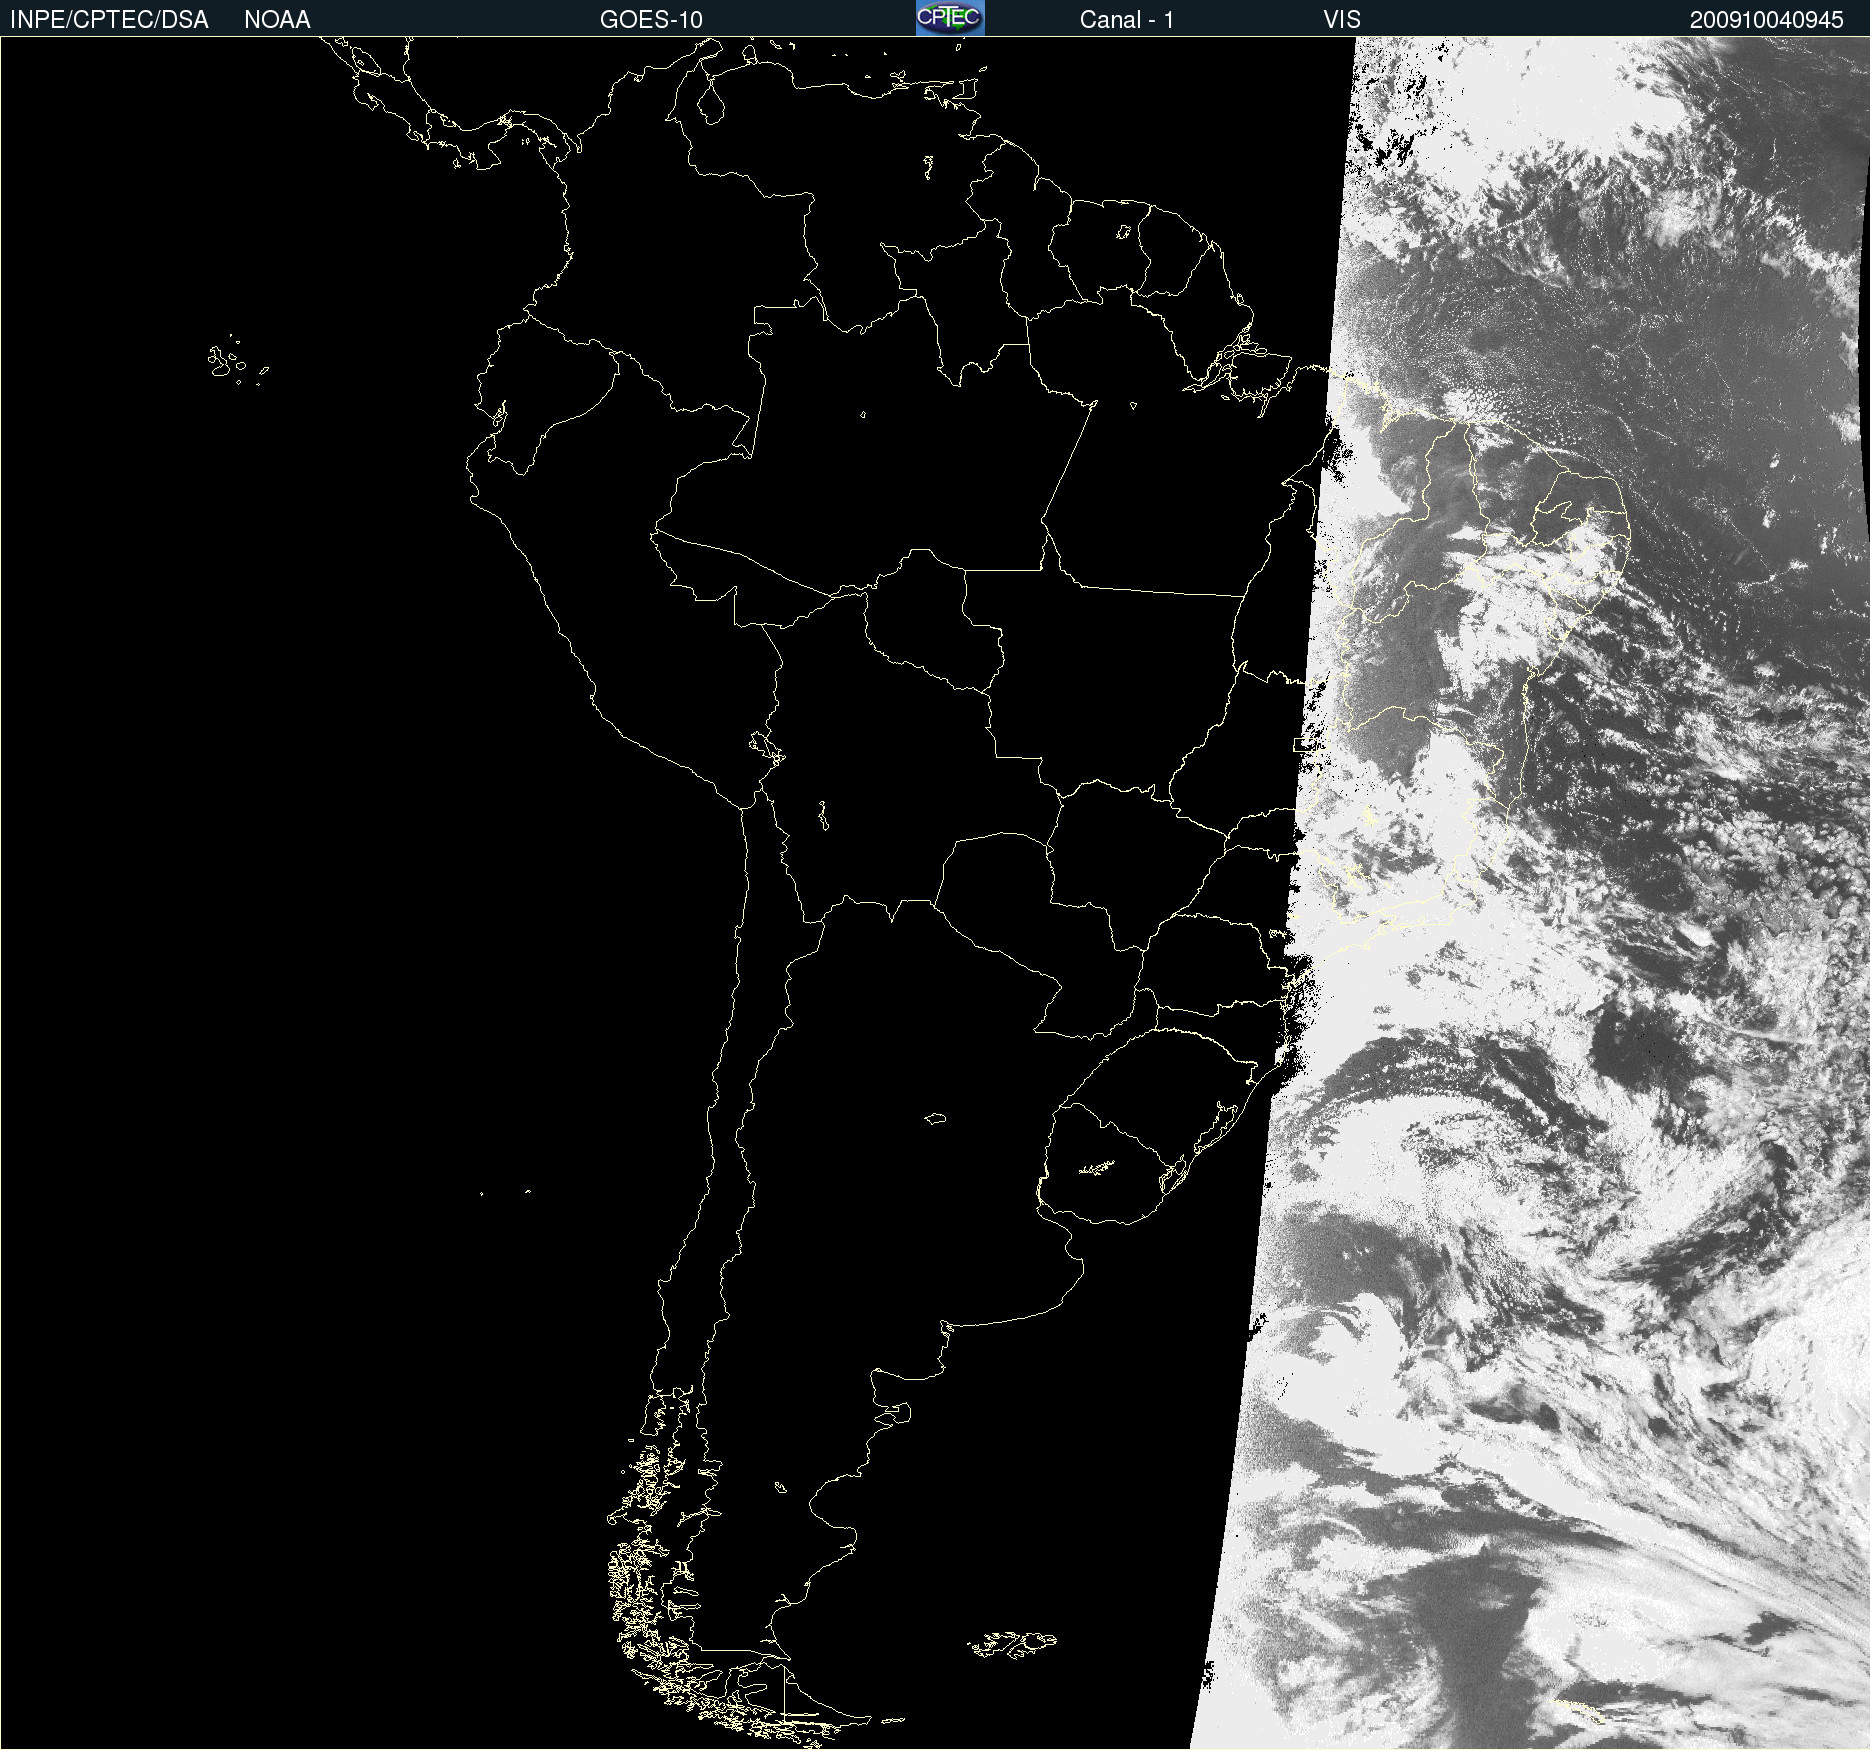The width and height of the screenshot is (1870, 1750).
Task: Click the CPTEC logo in the header
Action: [950, 18]
